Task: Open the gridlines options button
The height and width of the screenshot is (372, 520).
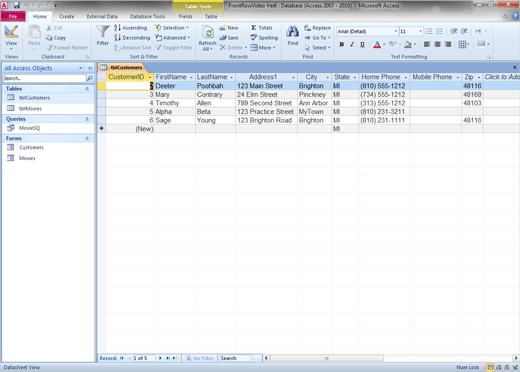Action: (x=464, y=44)
